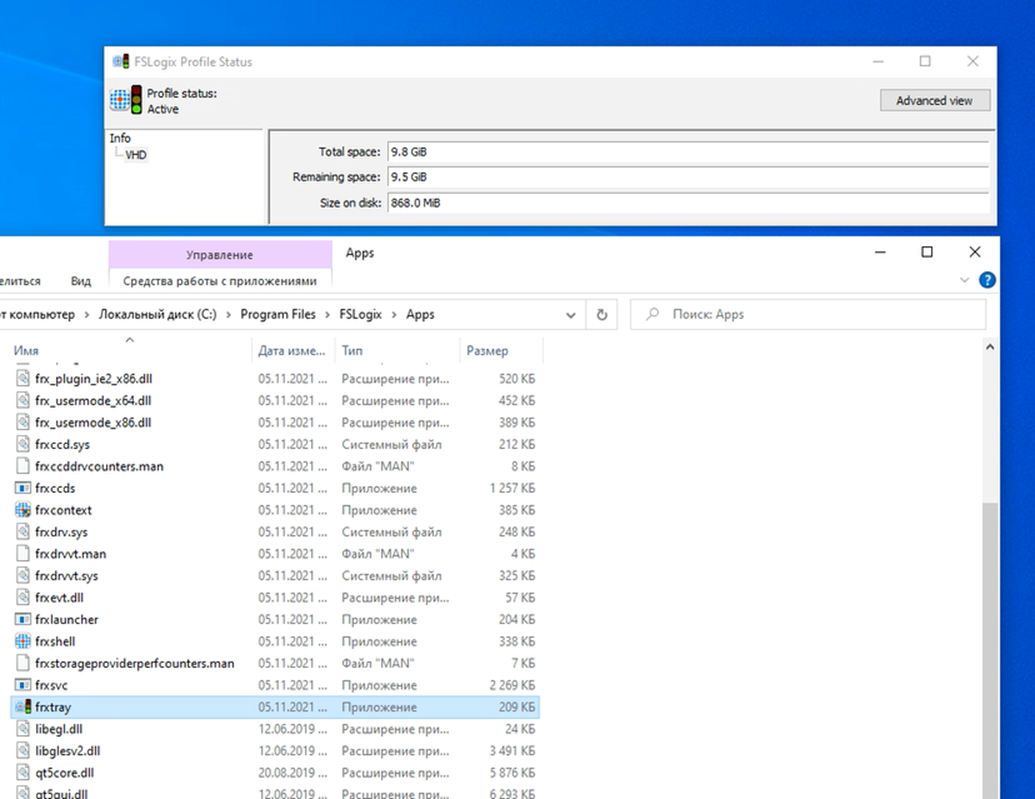Open Explorer help blue question mark icon
The width and height of the screenshot is (1035, 799).
click(x=986, y=281)
